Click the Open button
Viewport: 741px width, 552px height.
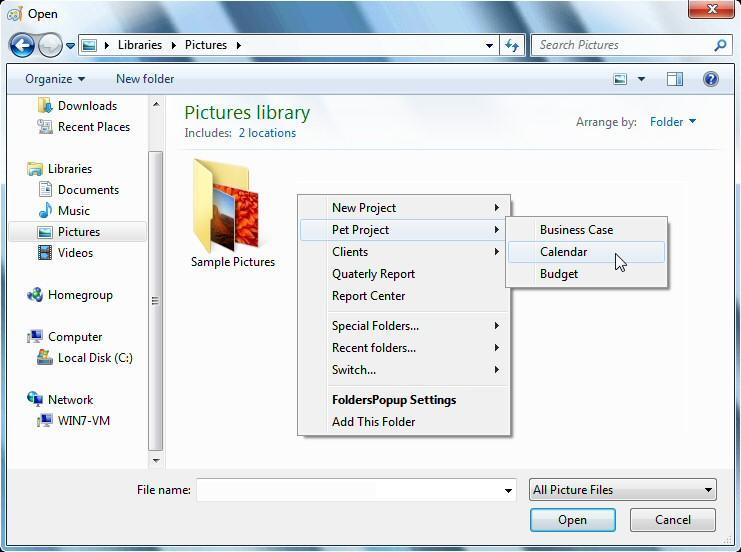point(572,520)
